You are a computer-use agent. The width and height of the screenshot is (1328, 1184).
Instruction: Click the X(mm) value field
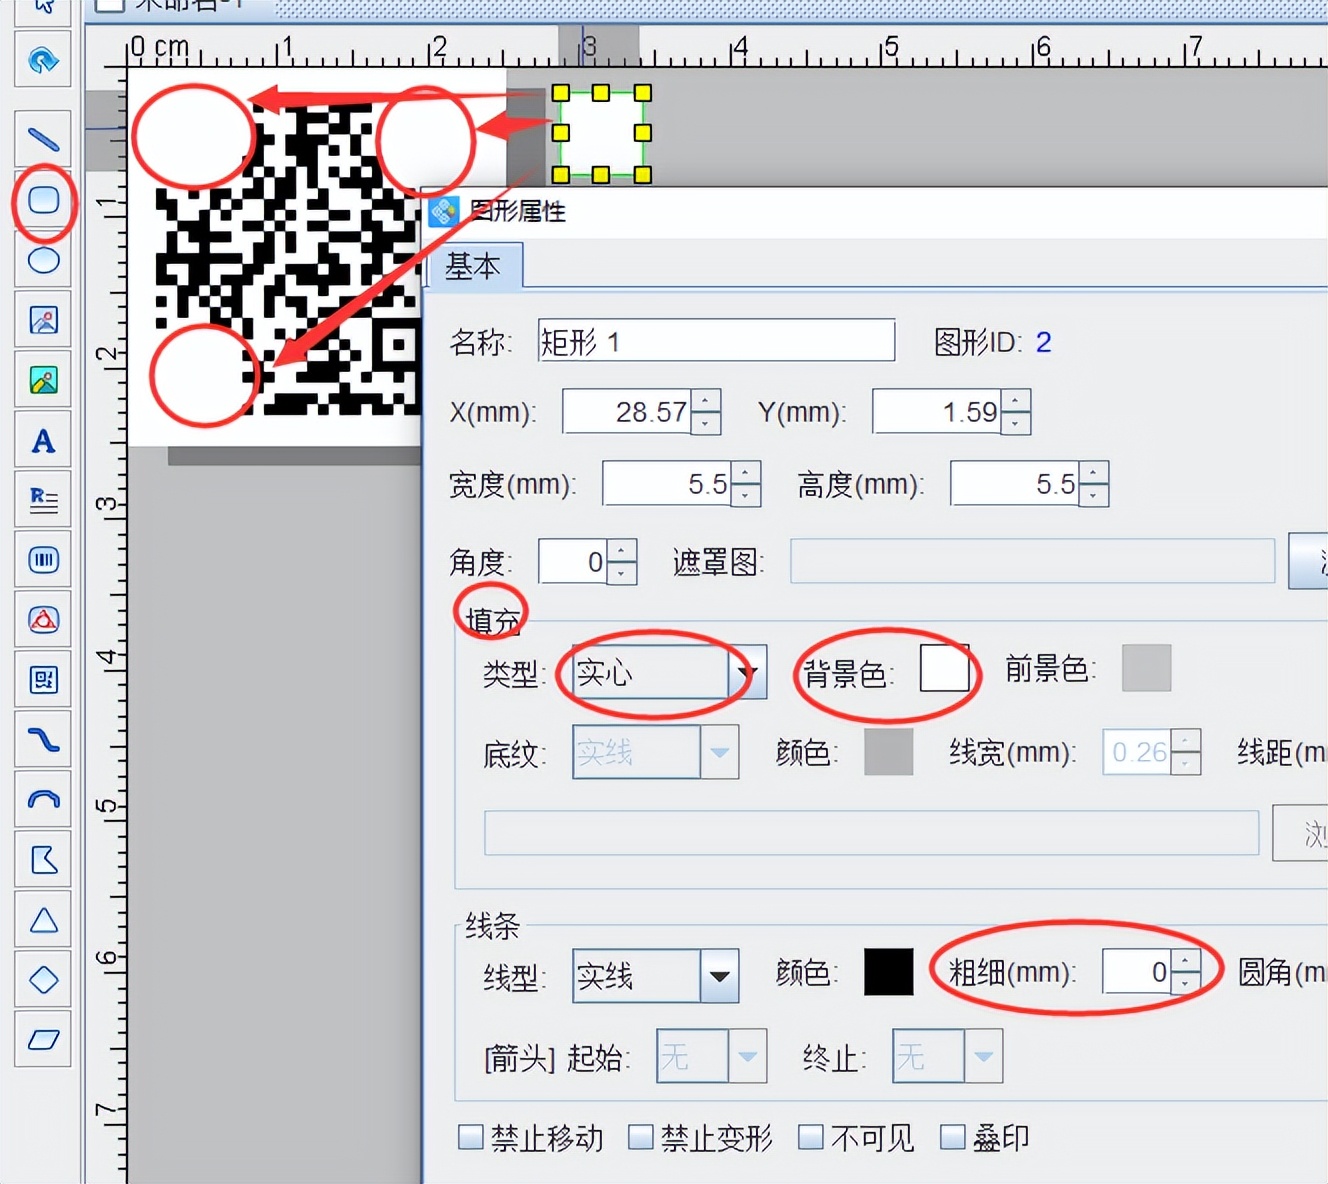[627, 412]
